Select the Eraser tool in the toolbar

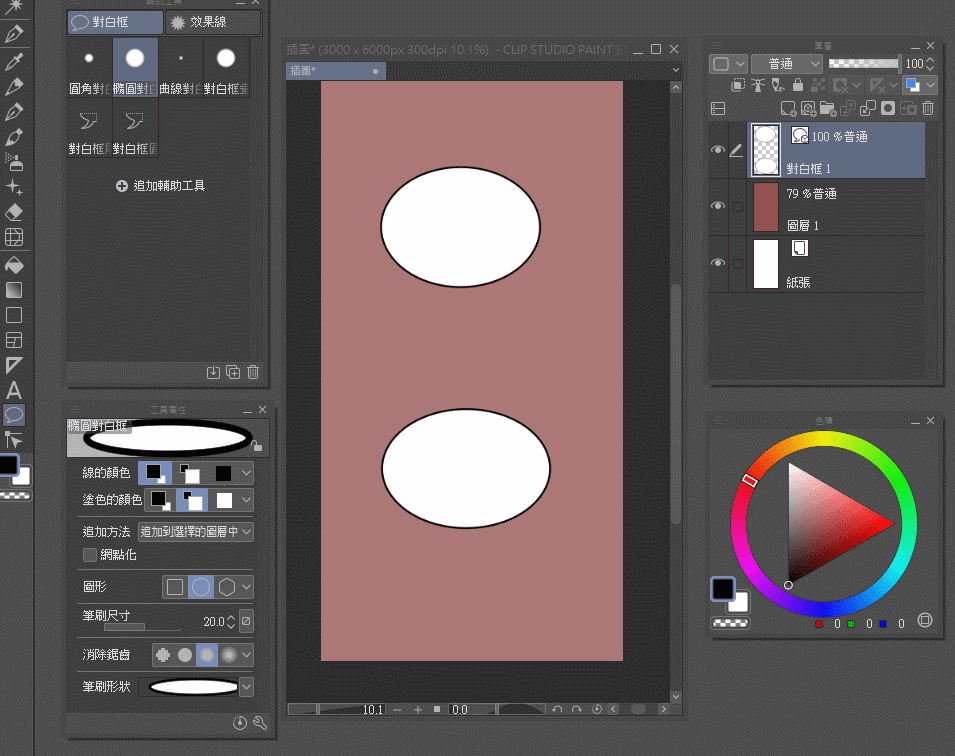[14, 212]
